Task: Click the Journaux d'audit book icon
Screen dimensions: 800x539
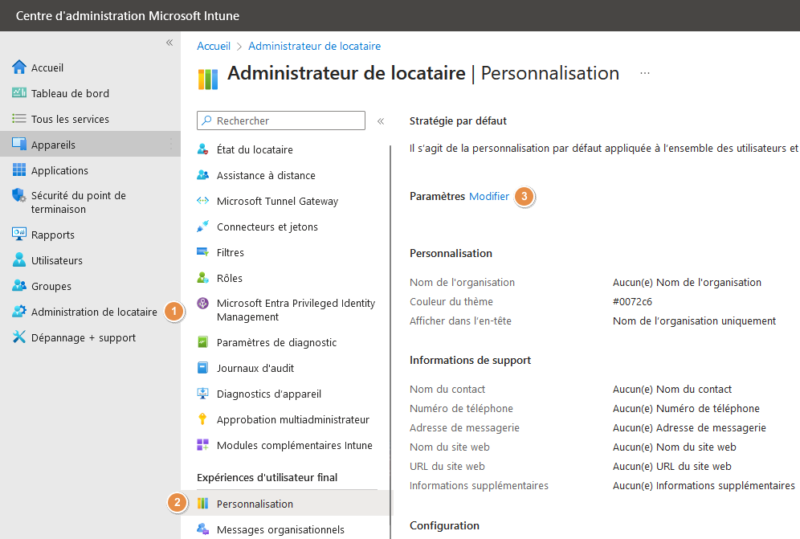Action: point(203,368)
